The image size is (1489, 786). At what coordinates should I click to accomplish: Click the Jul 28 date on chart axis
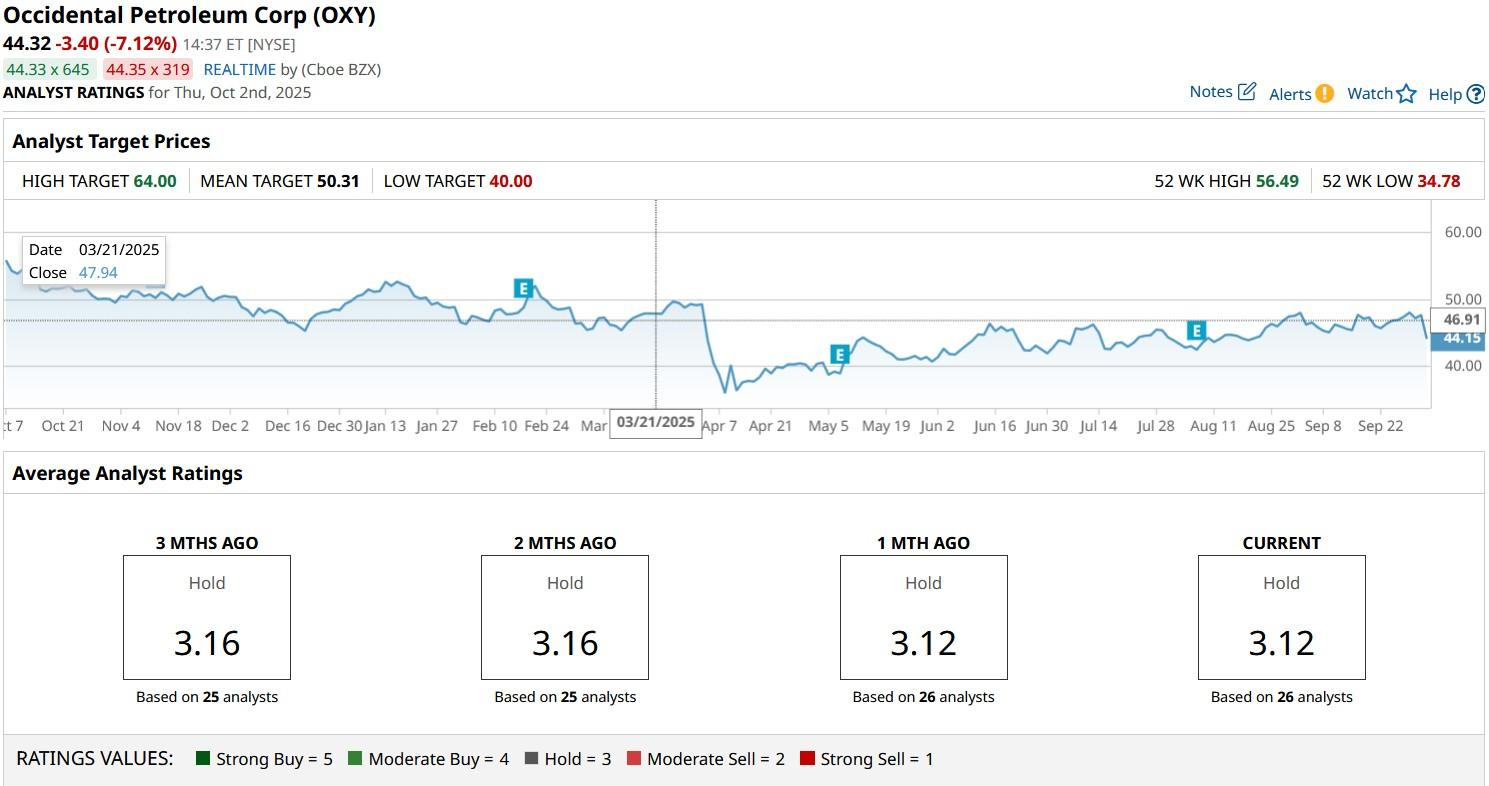click(1155, 426)
